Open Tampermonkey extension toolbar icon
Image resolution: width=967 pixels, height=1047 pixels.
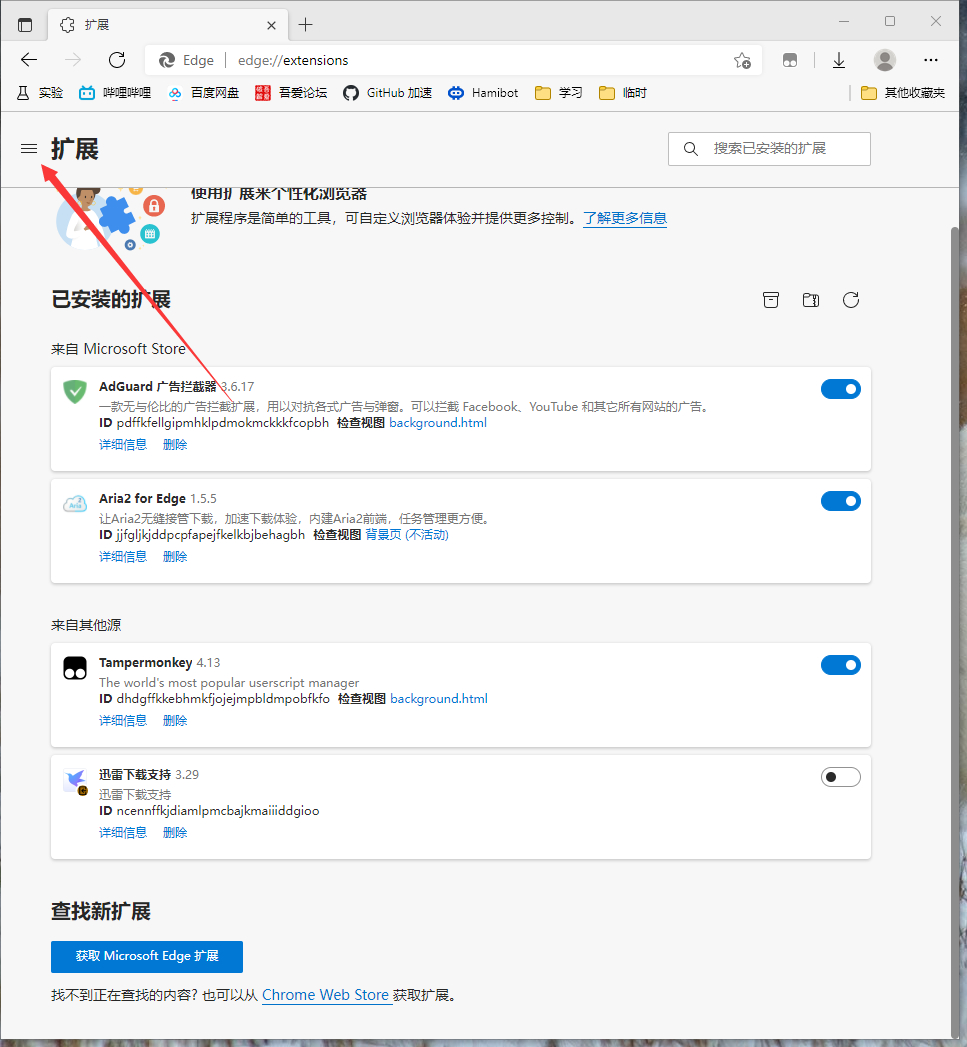pos(790,60)
